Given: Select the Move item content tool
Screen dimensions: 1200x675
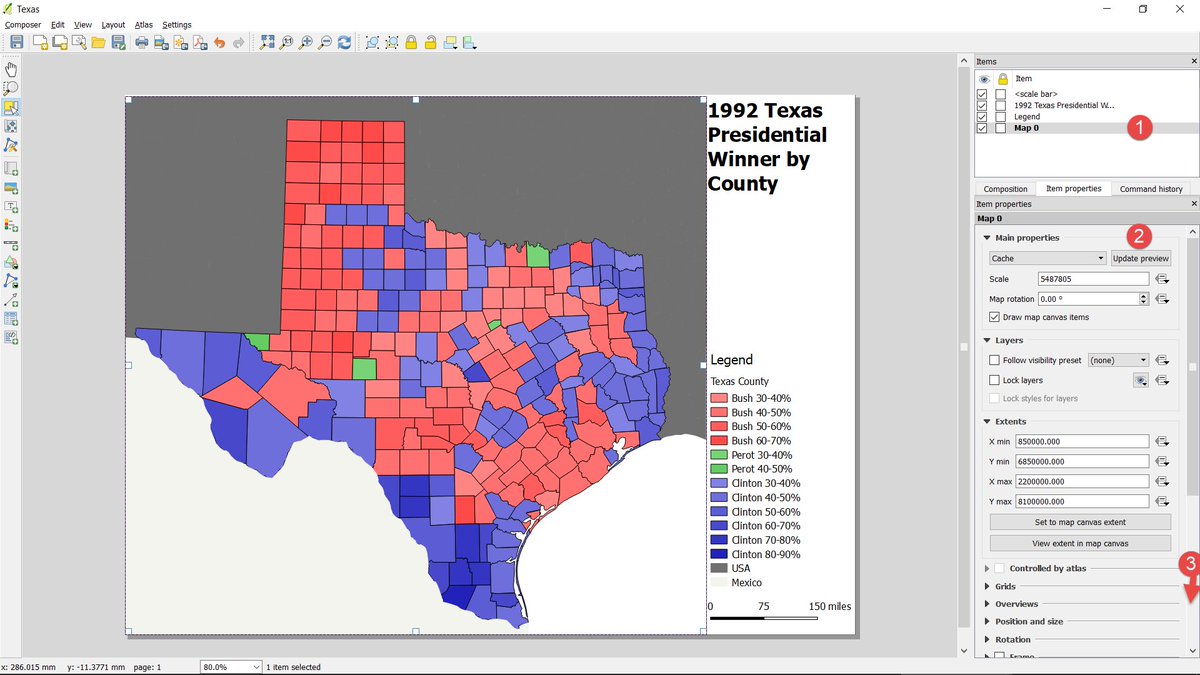Looking at the screenshot, I should [11, 127].
